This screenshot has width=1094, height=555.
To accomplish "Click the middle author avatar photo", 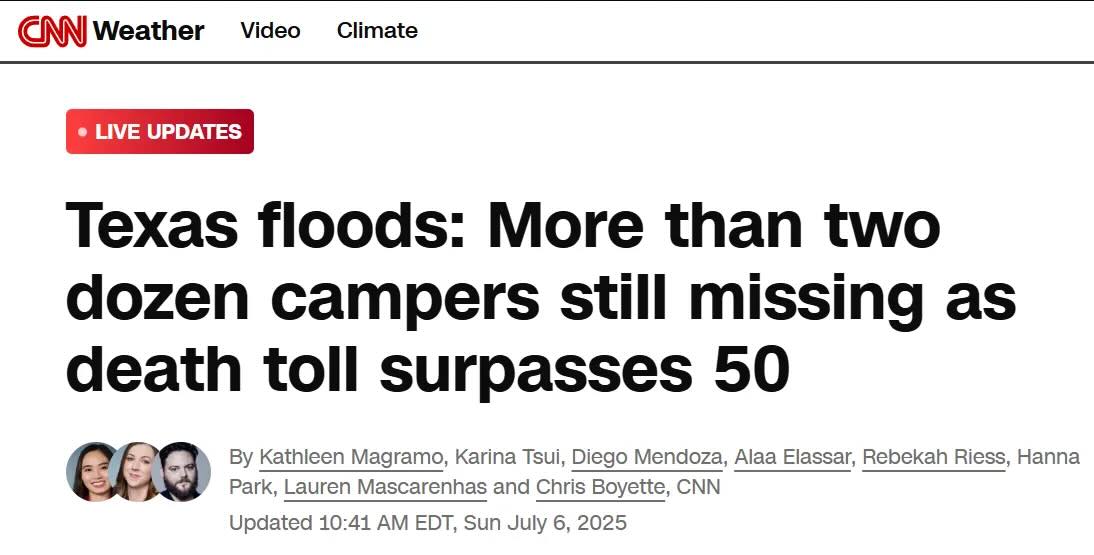I will pos(136,471).
